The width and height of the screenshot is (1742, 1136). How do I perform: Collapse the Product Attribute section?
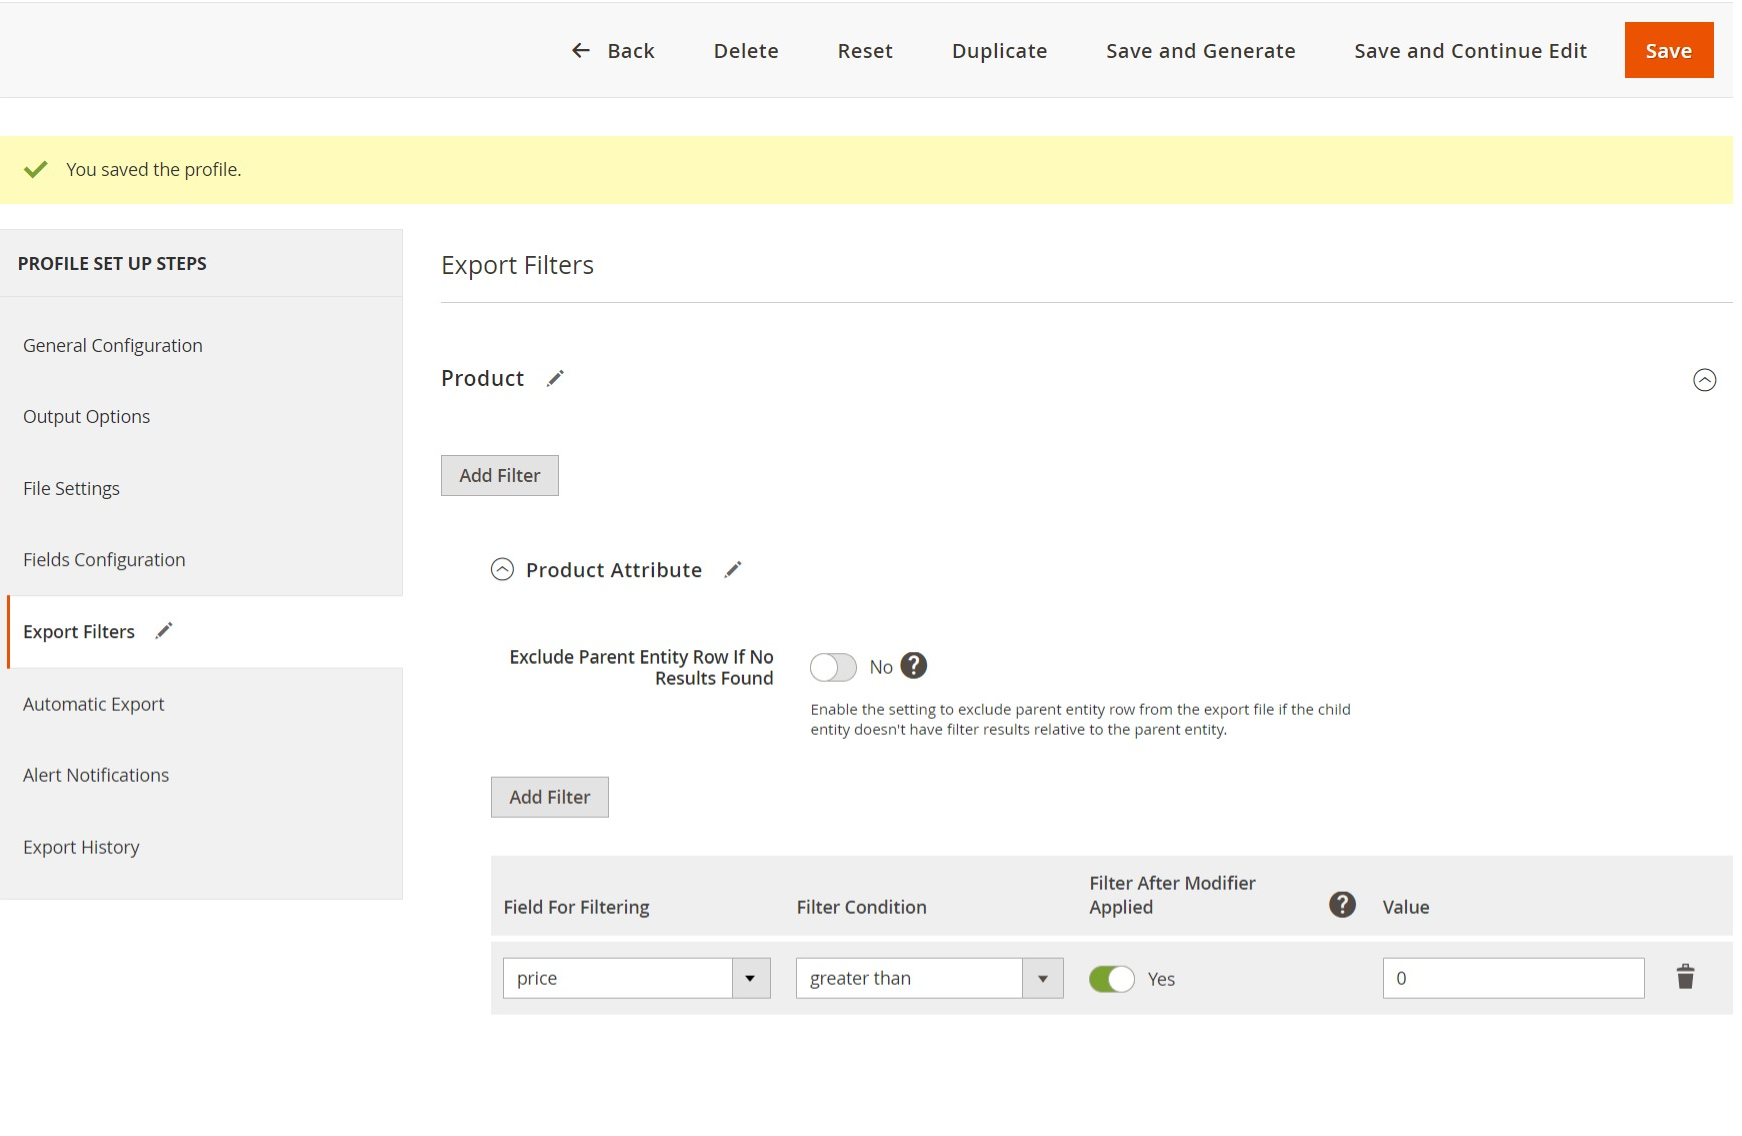click(x=502, y=570)
